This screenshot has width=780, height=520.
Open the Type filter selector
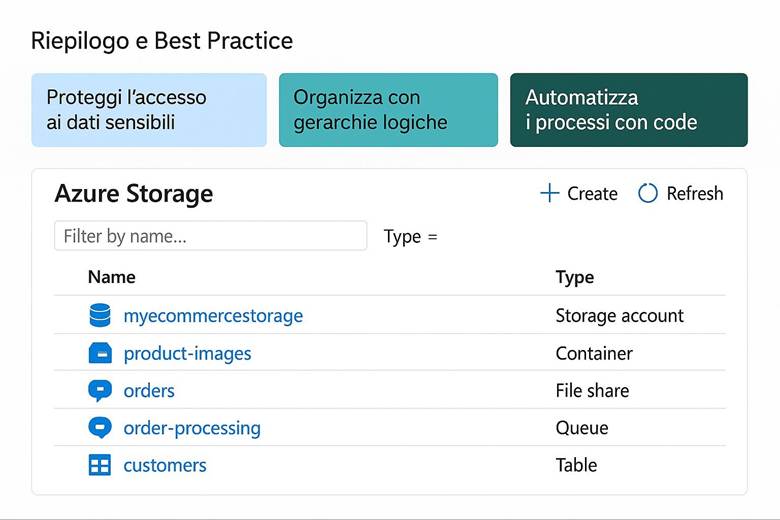(411, 237)
